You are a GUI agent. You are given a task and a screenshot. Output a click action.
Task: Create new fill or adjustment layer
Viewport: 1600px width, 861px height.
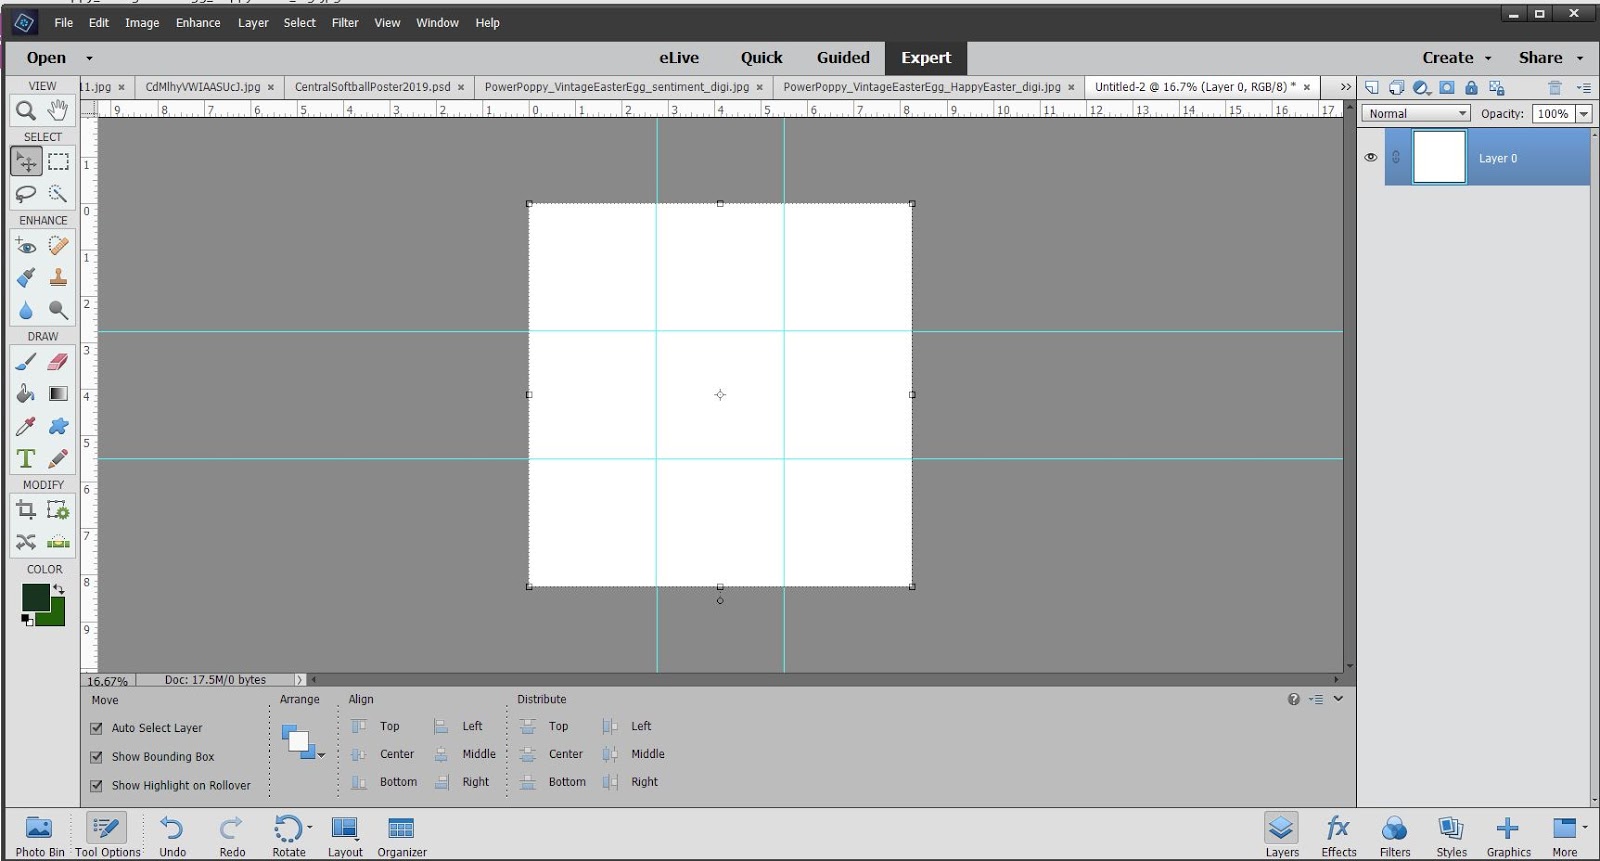pyautogui.click(x=1421, y=87)
